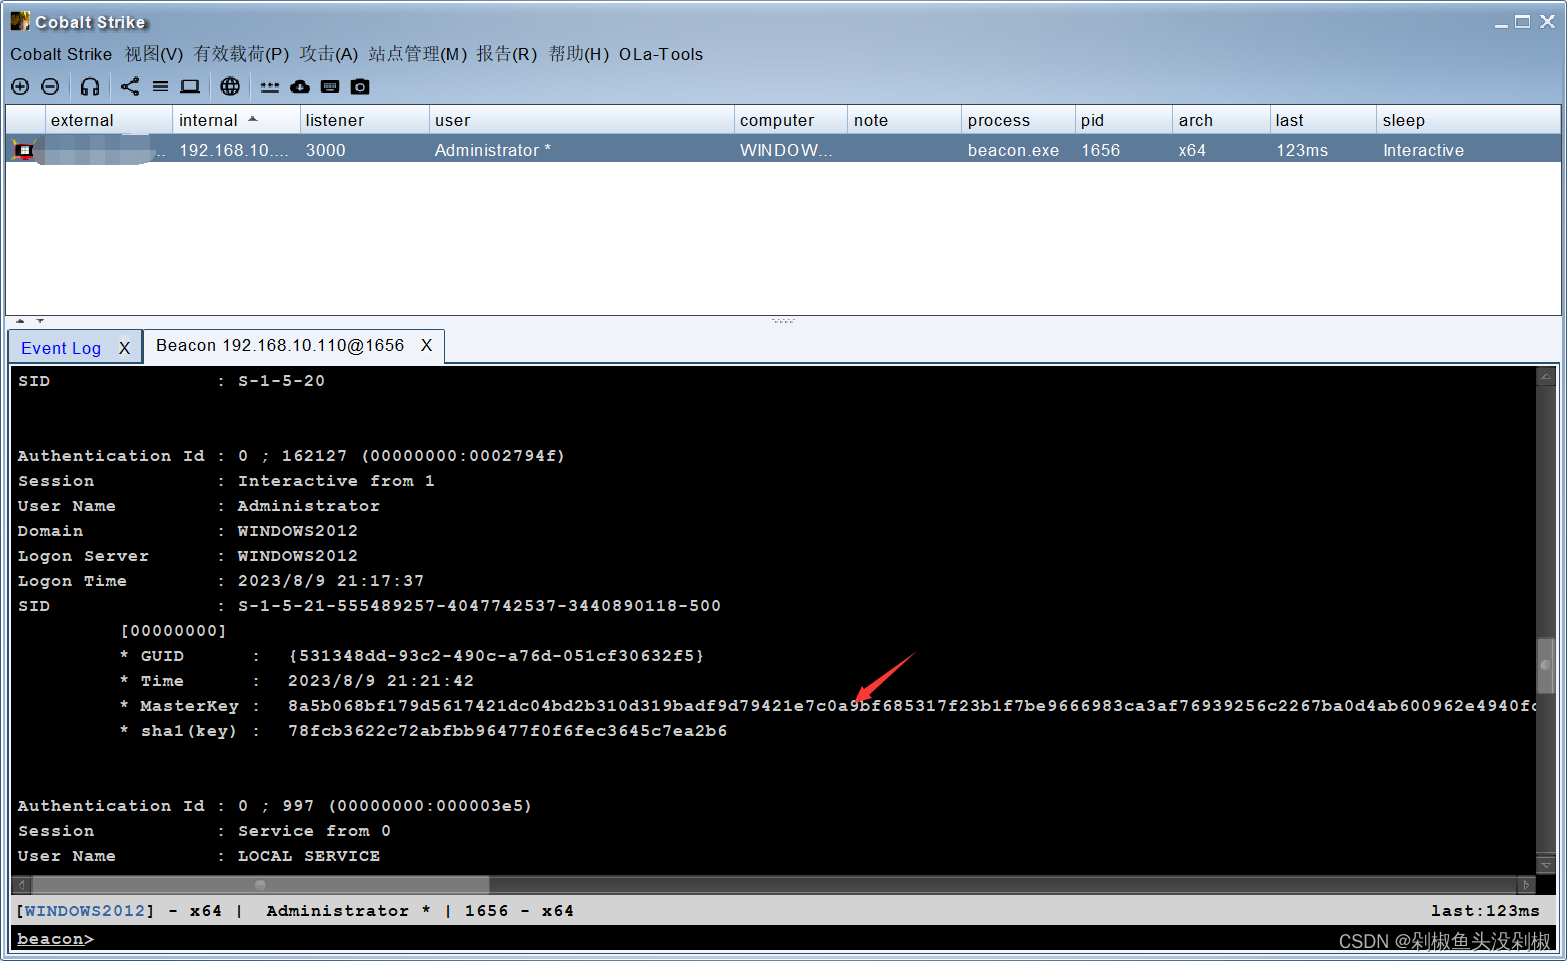Viewport: 1567px width, 961px height.
Task: Switch to session table view icon
Action: point(160,87)
